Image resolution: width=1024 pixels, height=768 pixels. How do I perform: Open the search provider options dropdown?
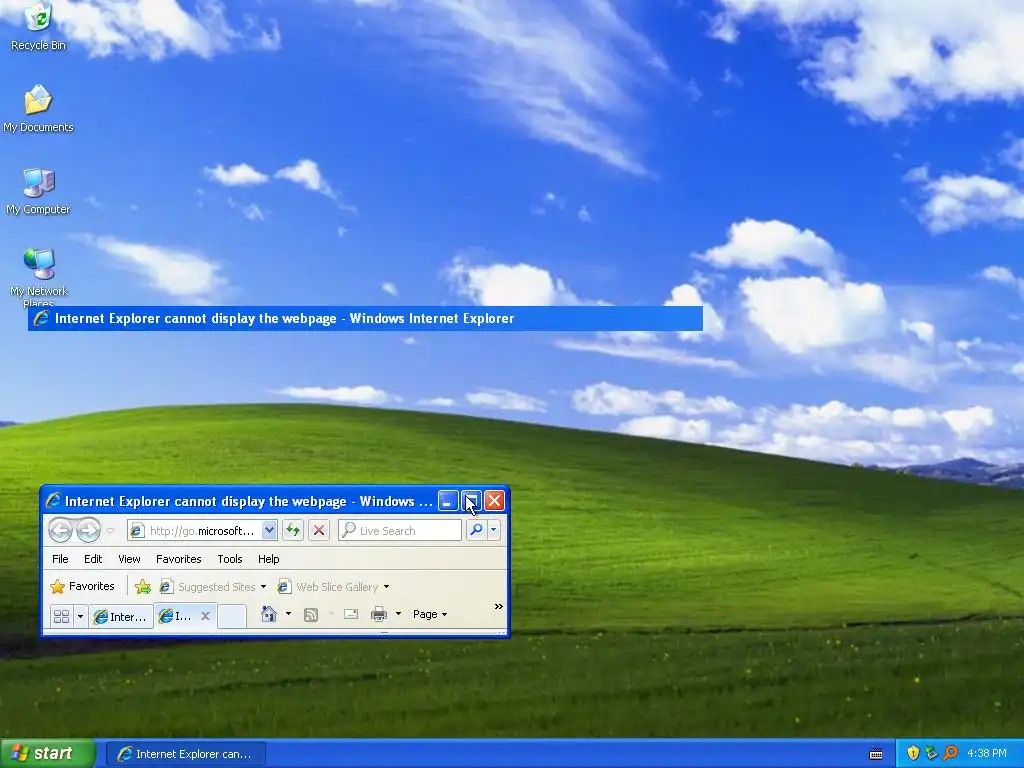(494, 530)
